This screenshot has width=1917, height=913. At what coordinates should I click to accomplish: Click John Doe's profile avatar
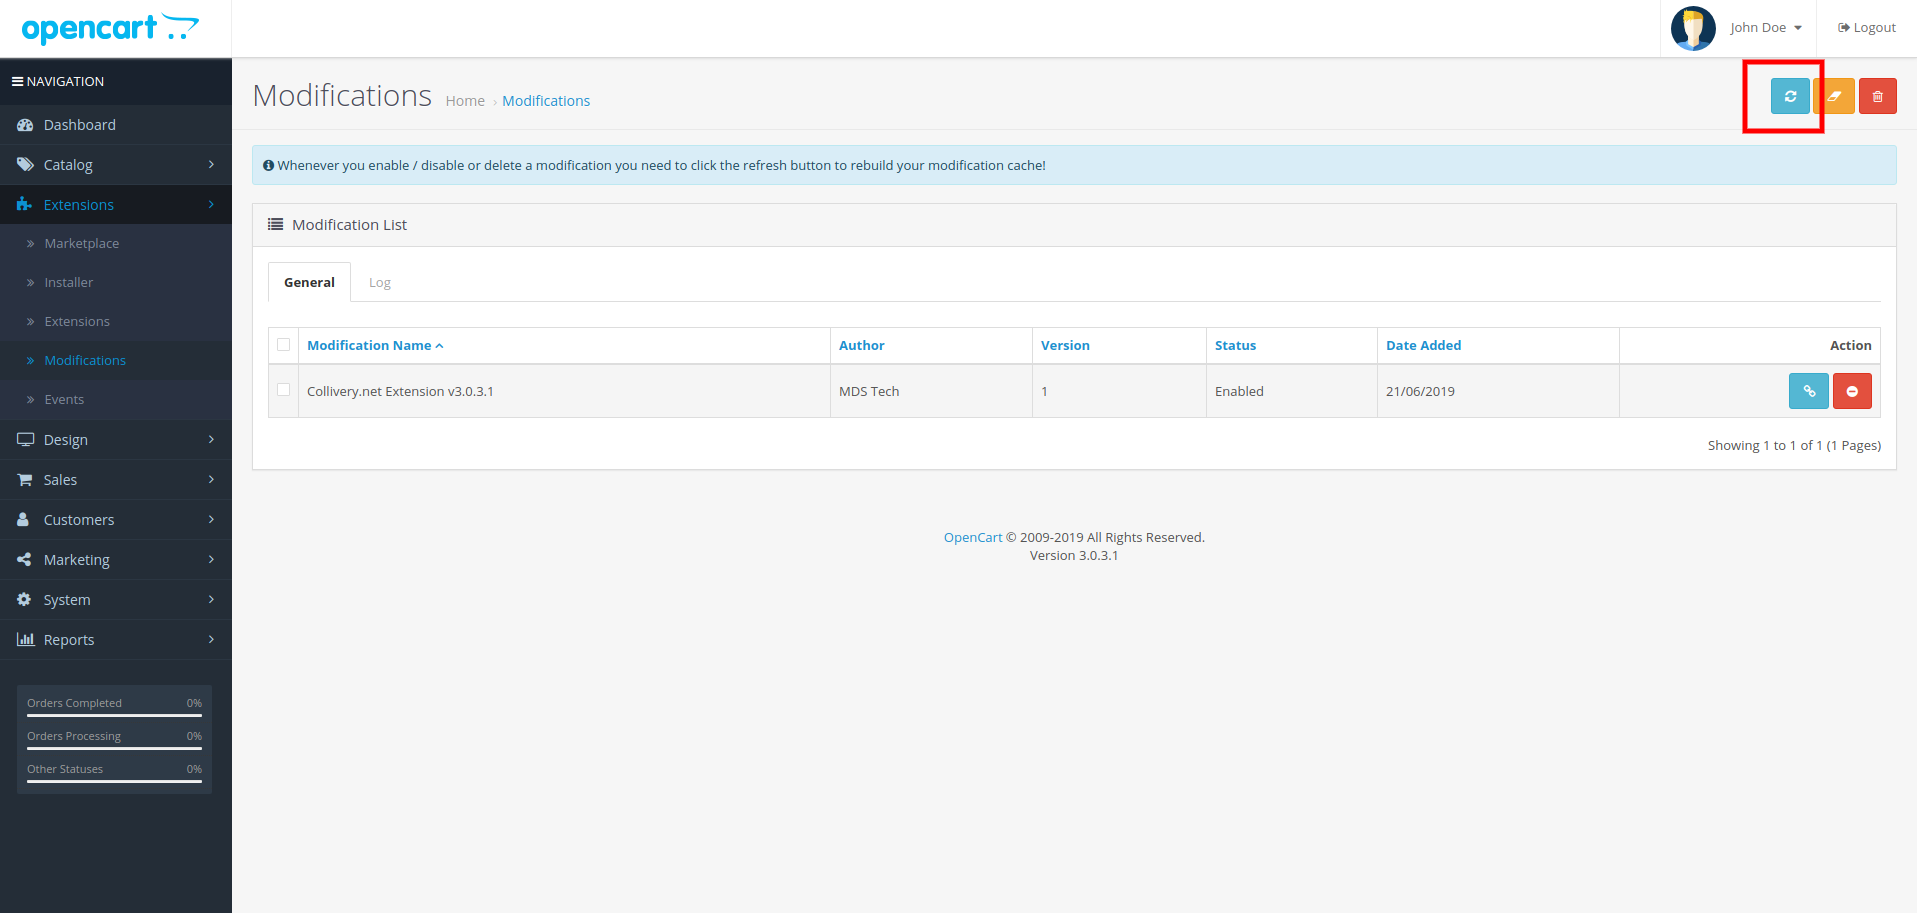coord(1692,28)
